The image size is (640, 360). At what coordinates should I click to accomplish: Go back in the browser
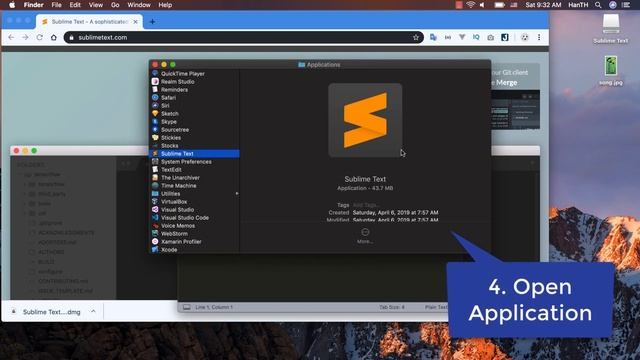(x=11, y=37)
